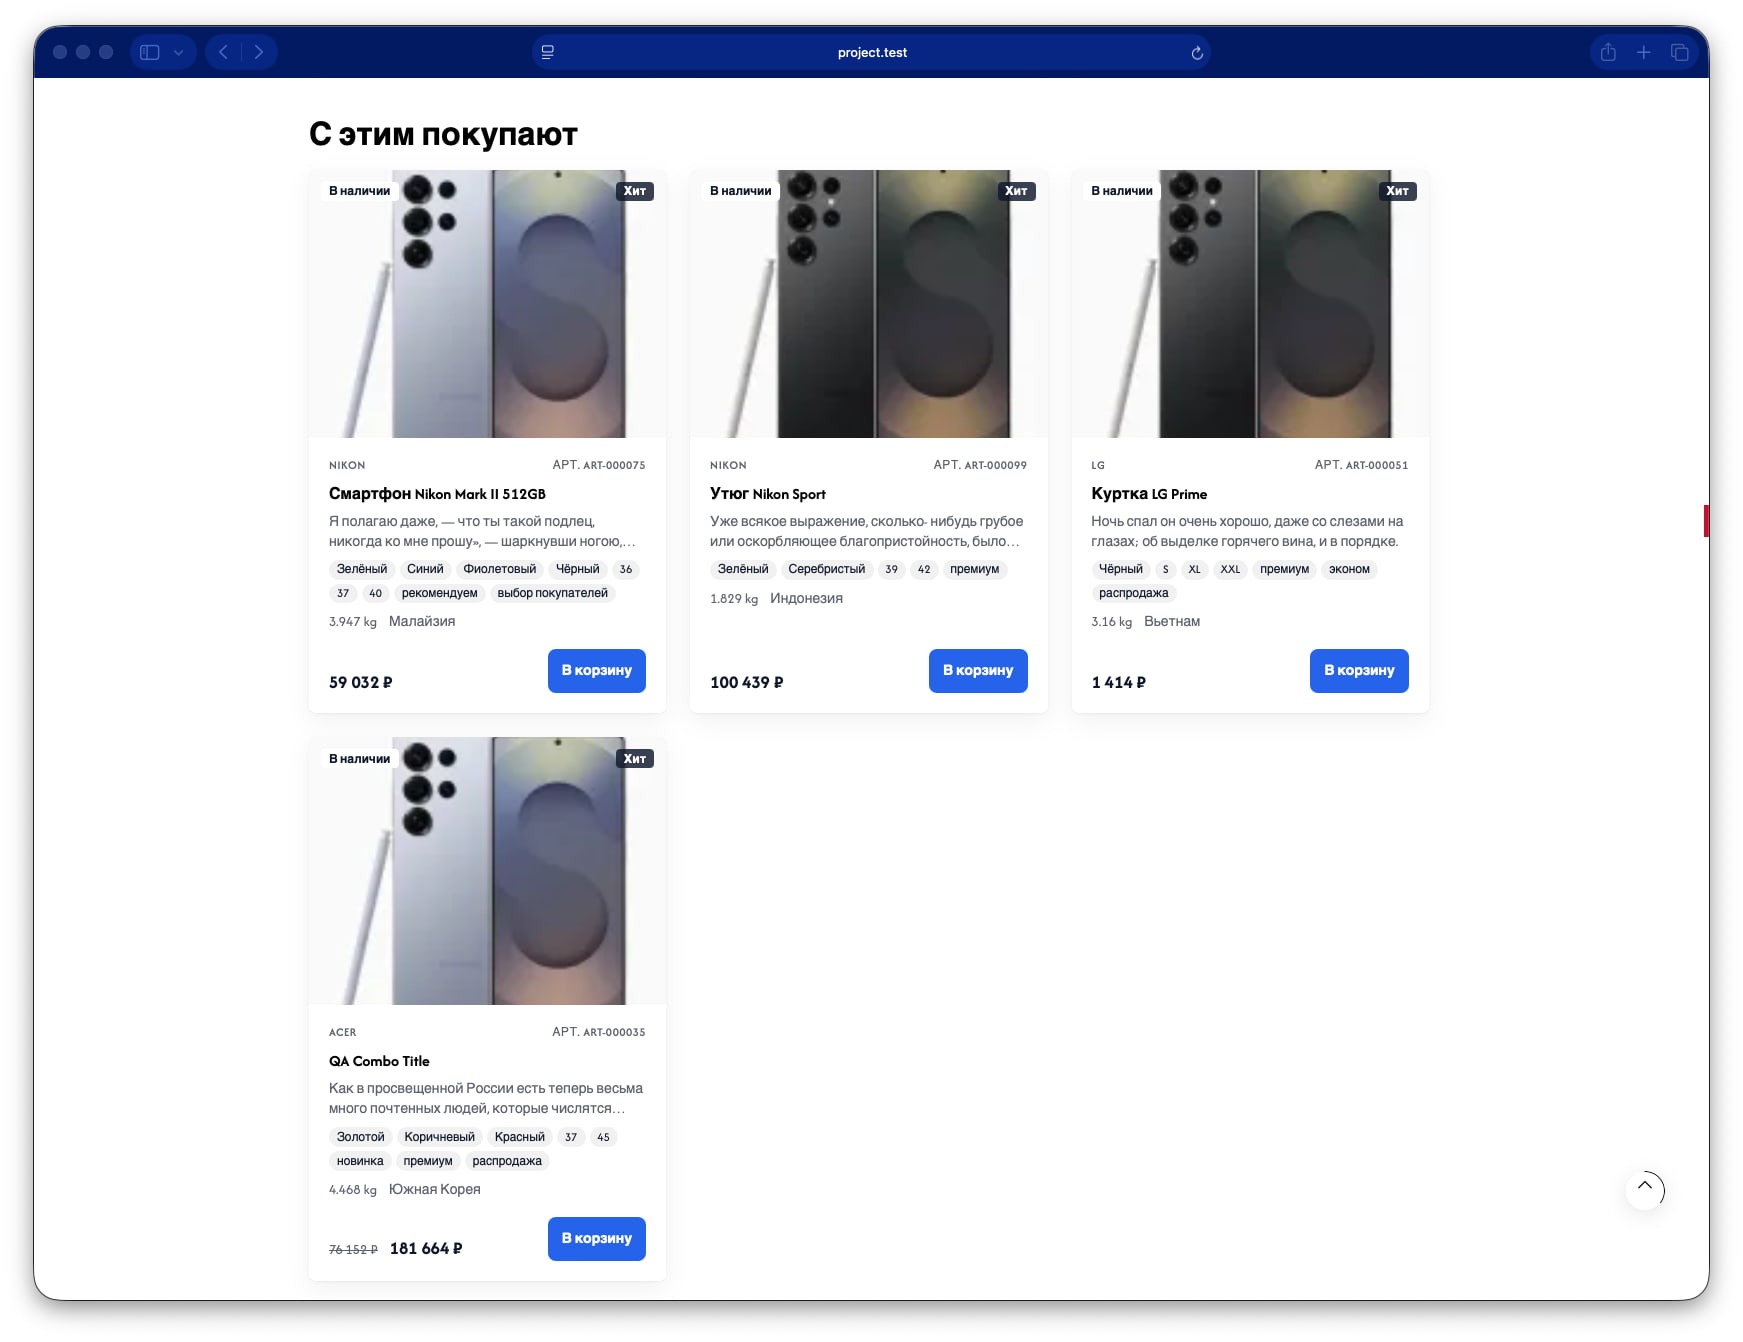The image size is (1743, 1342).
Task: Open the QA Combo Title product image
Action: point(487,871)
